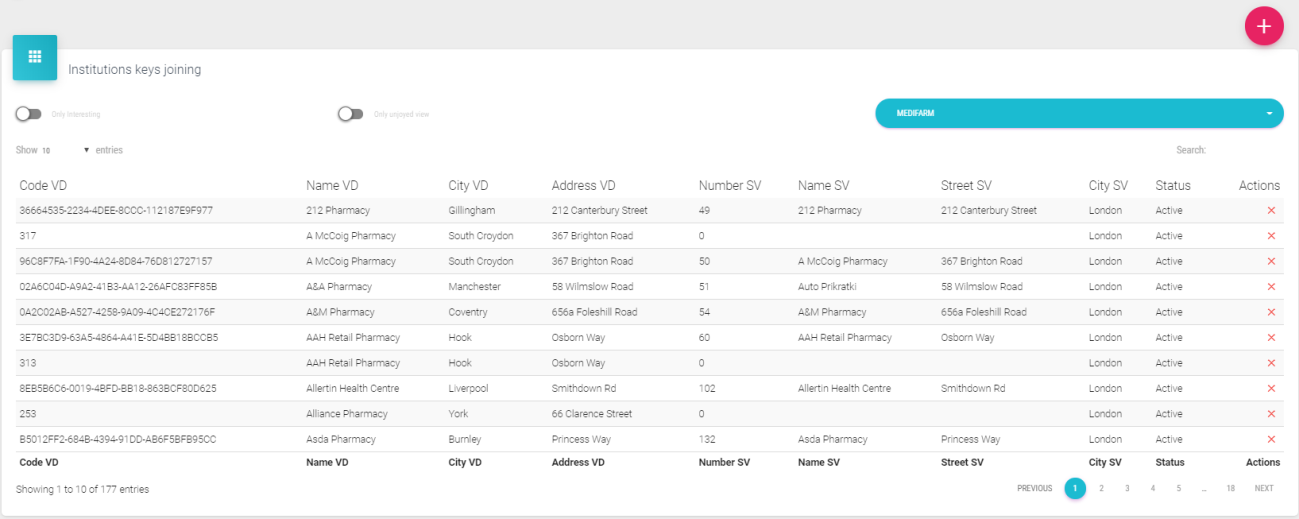Go to the Next page
Screen dimensions: 1299x519
[1264, 489]
